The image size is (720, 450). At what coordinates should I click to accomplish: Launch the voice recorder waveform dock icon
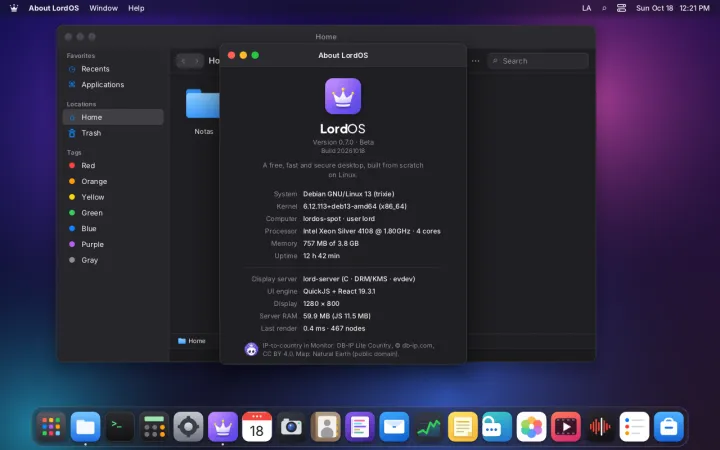[x=600, y=427]
